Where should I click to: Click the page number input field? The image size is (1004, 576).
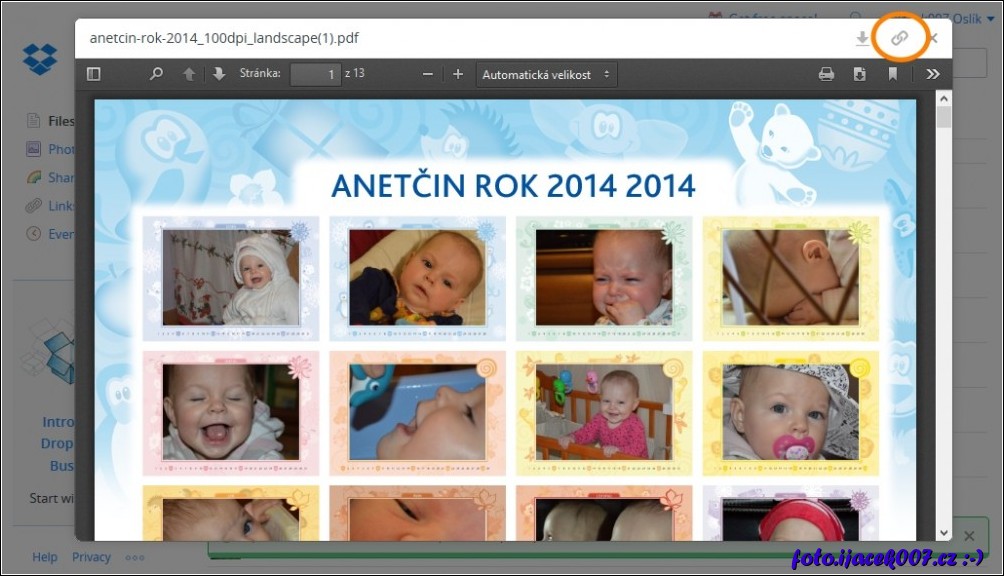(315, 74)
